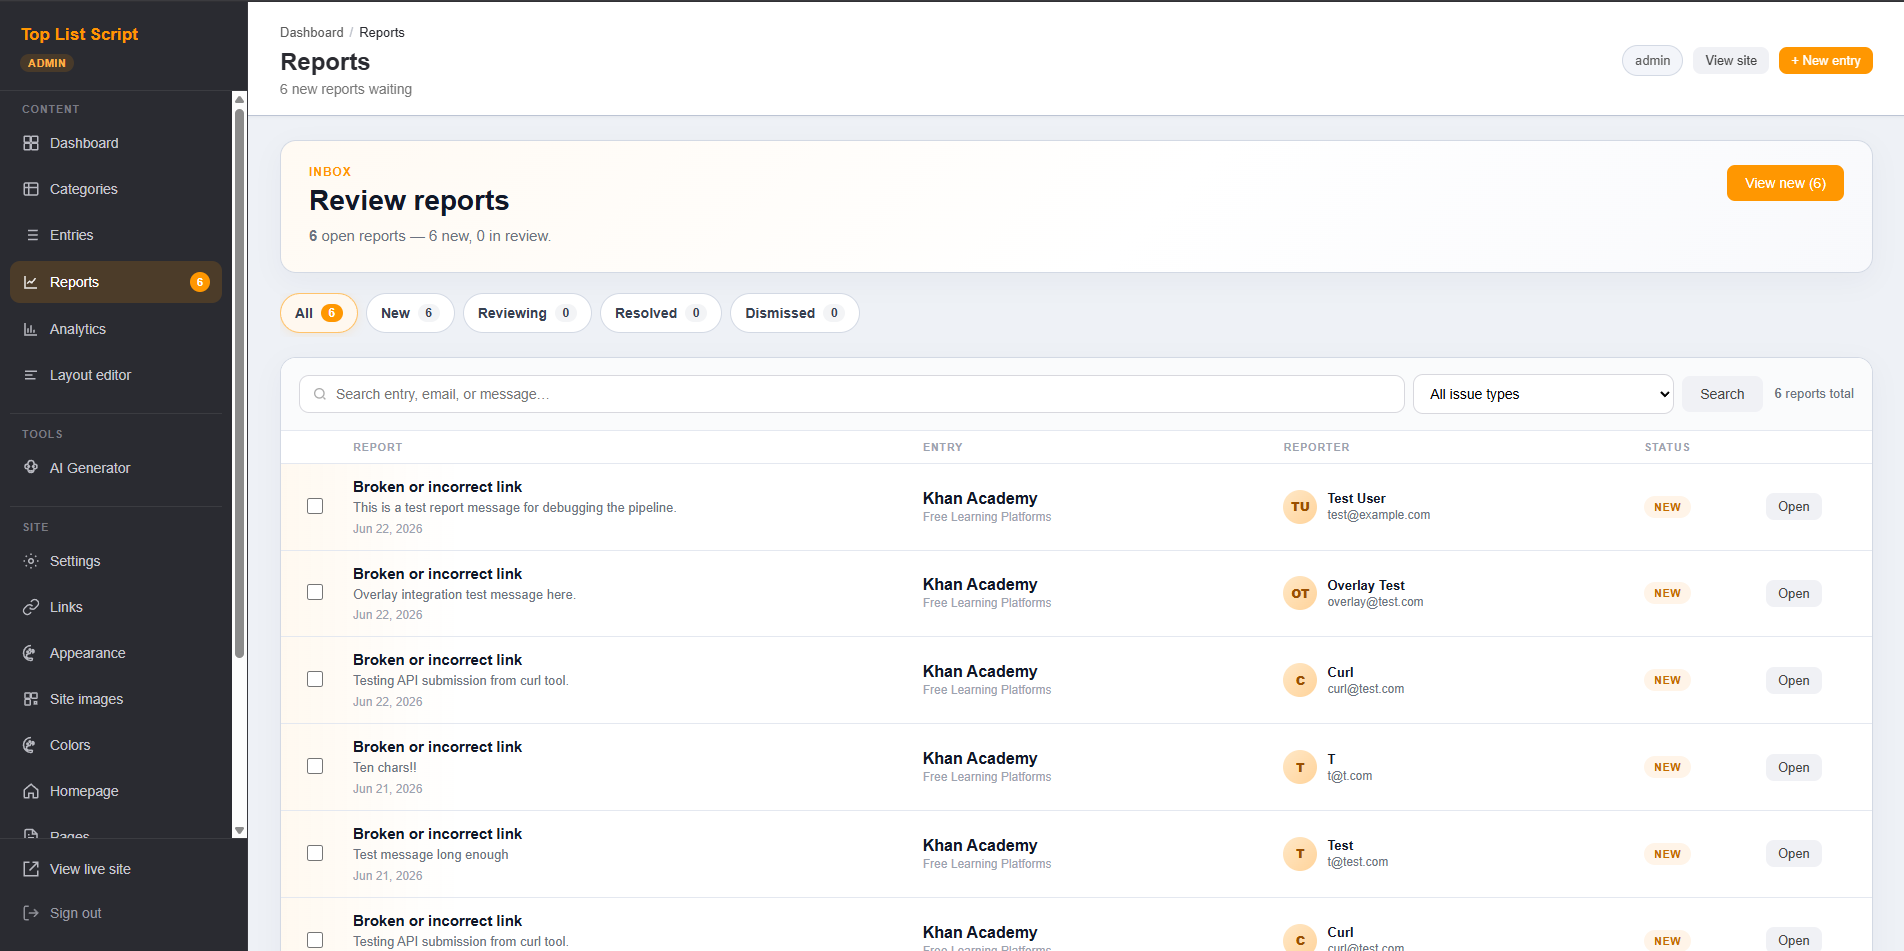Click 'Khan Academy' entry in Overlay Test row
Screen dimensions: 1904x951
(x=980, y=584)
